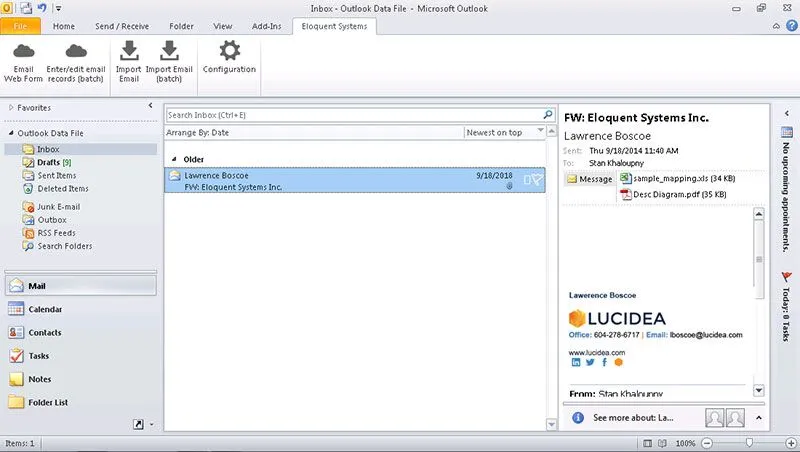This screenshot has width=800, height=452.
Task: Click the zoom slider handle in status bar
Action: (749, 443)
